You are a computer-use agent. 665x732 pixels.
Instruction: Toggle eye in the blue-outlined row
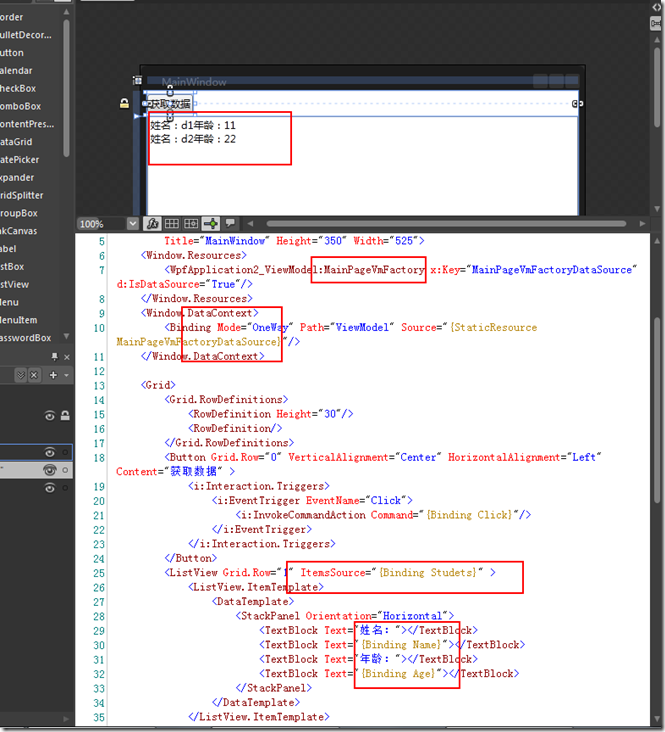point(50,452)
